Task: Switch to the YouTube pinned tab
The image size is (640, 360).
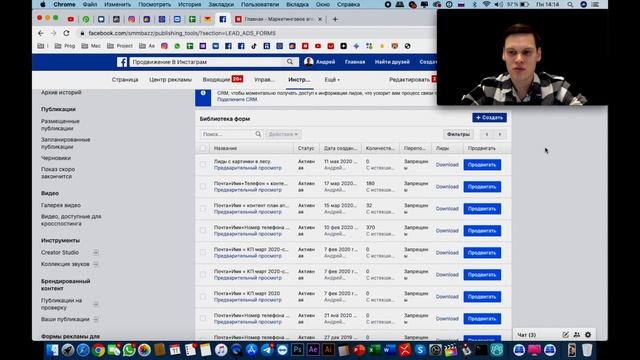Action: 71,19
